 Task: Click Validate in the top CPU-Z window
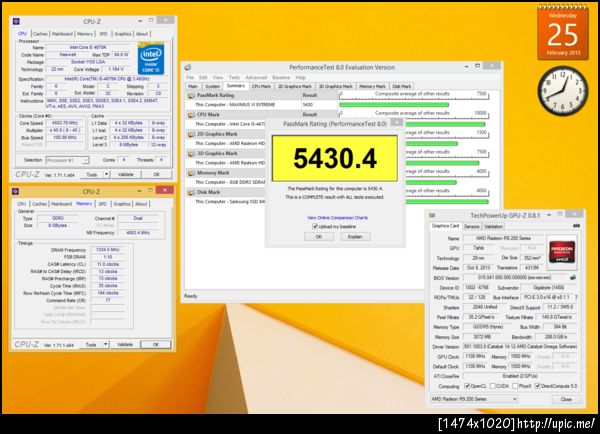(126, 175)
